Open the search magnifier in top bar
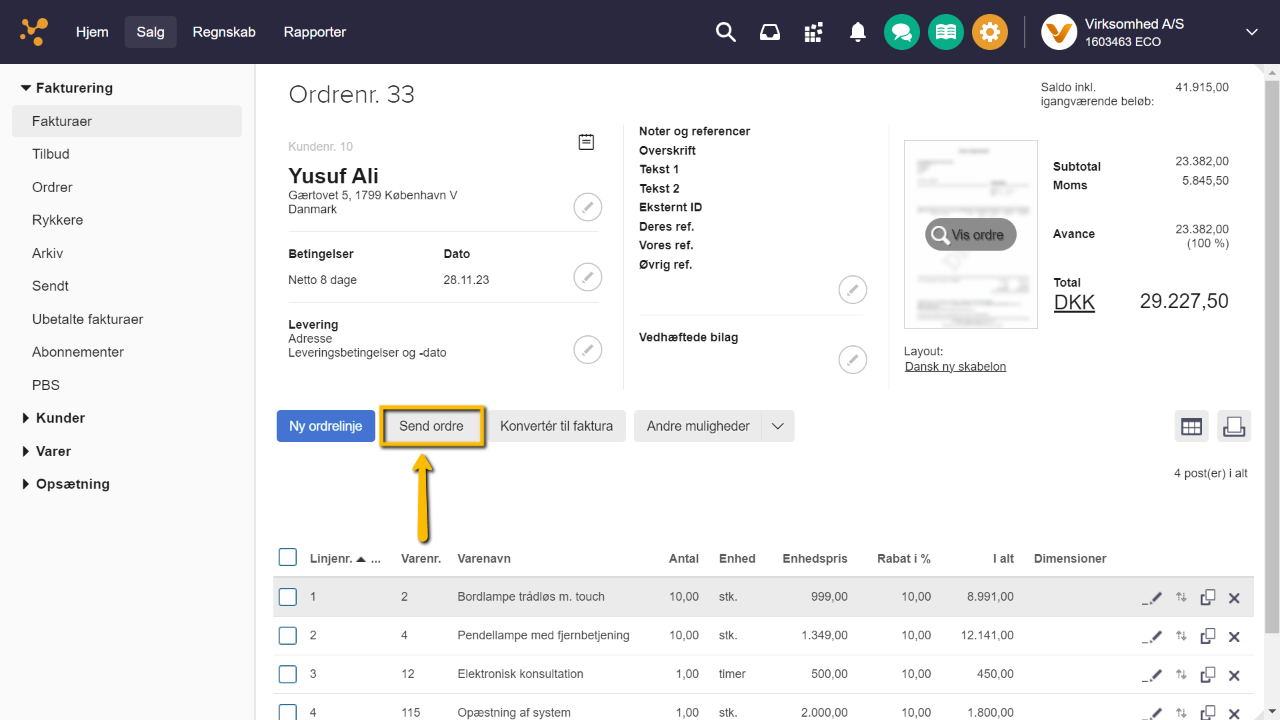This screenshot has width=1280, height=720. [x=726, y=32]
